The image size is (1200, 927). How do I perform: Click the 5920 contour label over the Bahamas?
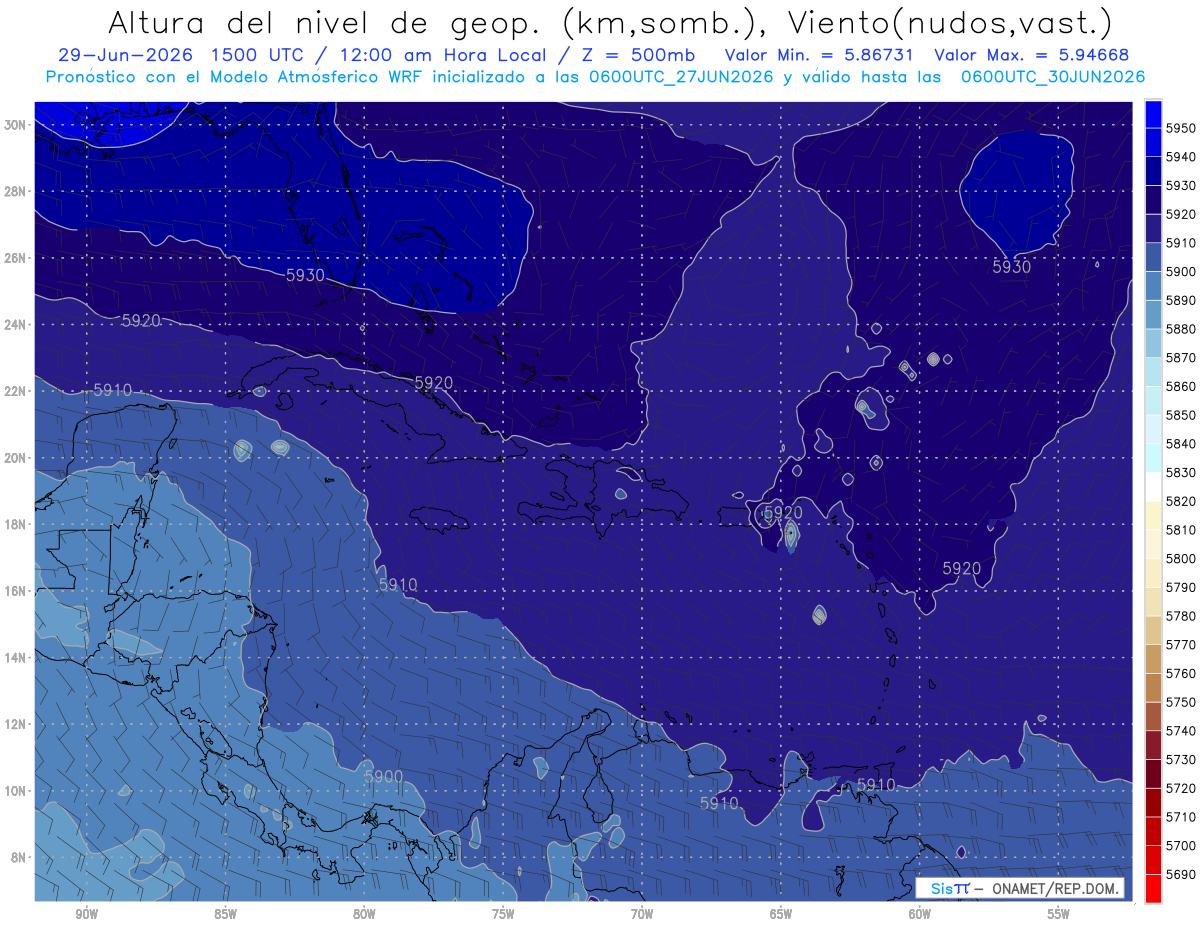[x=434, y=383]
